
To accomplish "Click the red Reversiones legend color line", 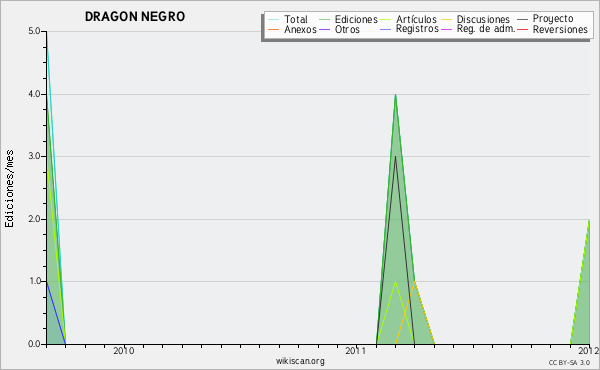I will click(522, 29).
